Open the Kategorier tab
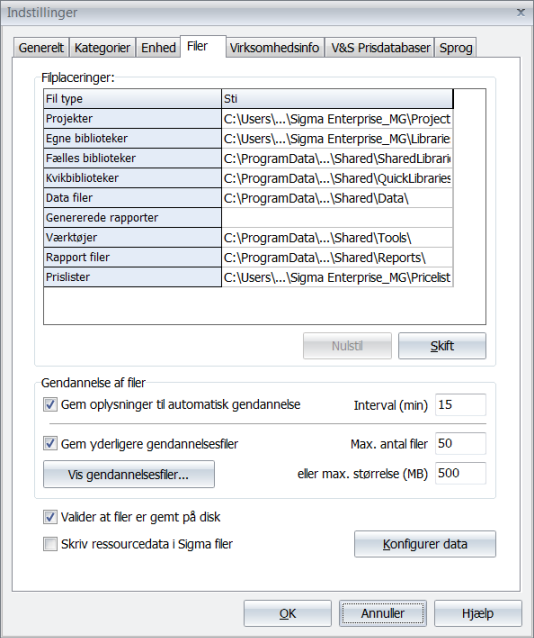The width and height of the screenshot is (534, 638). click(x=102, y=48)
